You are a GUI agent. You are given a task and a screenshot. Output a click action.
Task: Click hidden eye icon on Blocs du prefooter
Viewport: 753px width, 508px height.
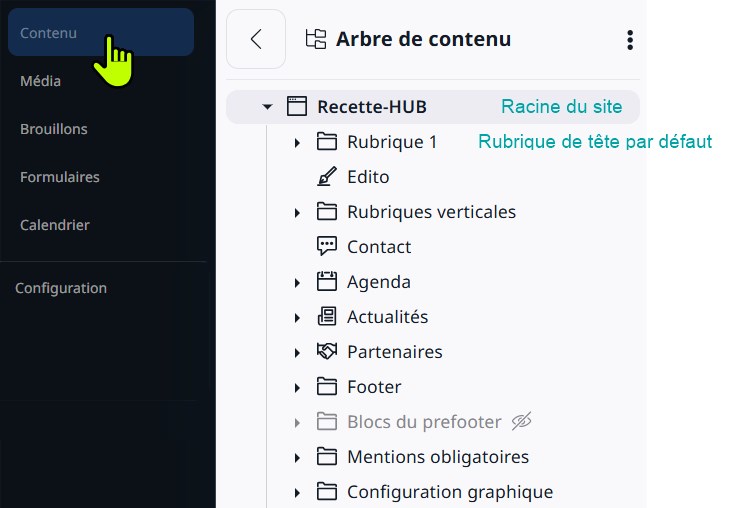[522, 421]
